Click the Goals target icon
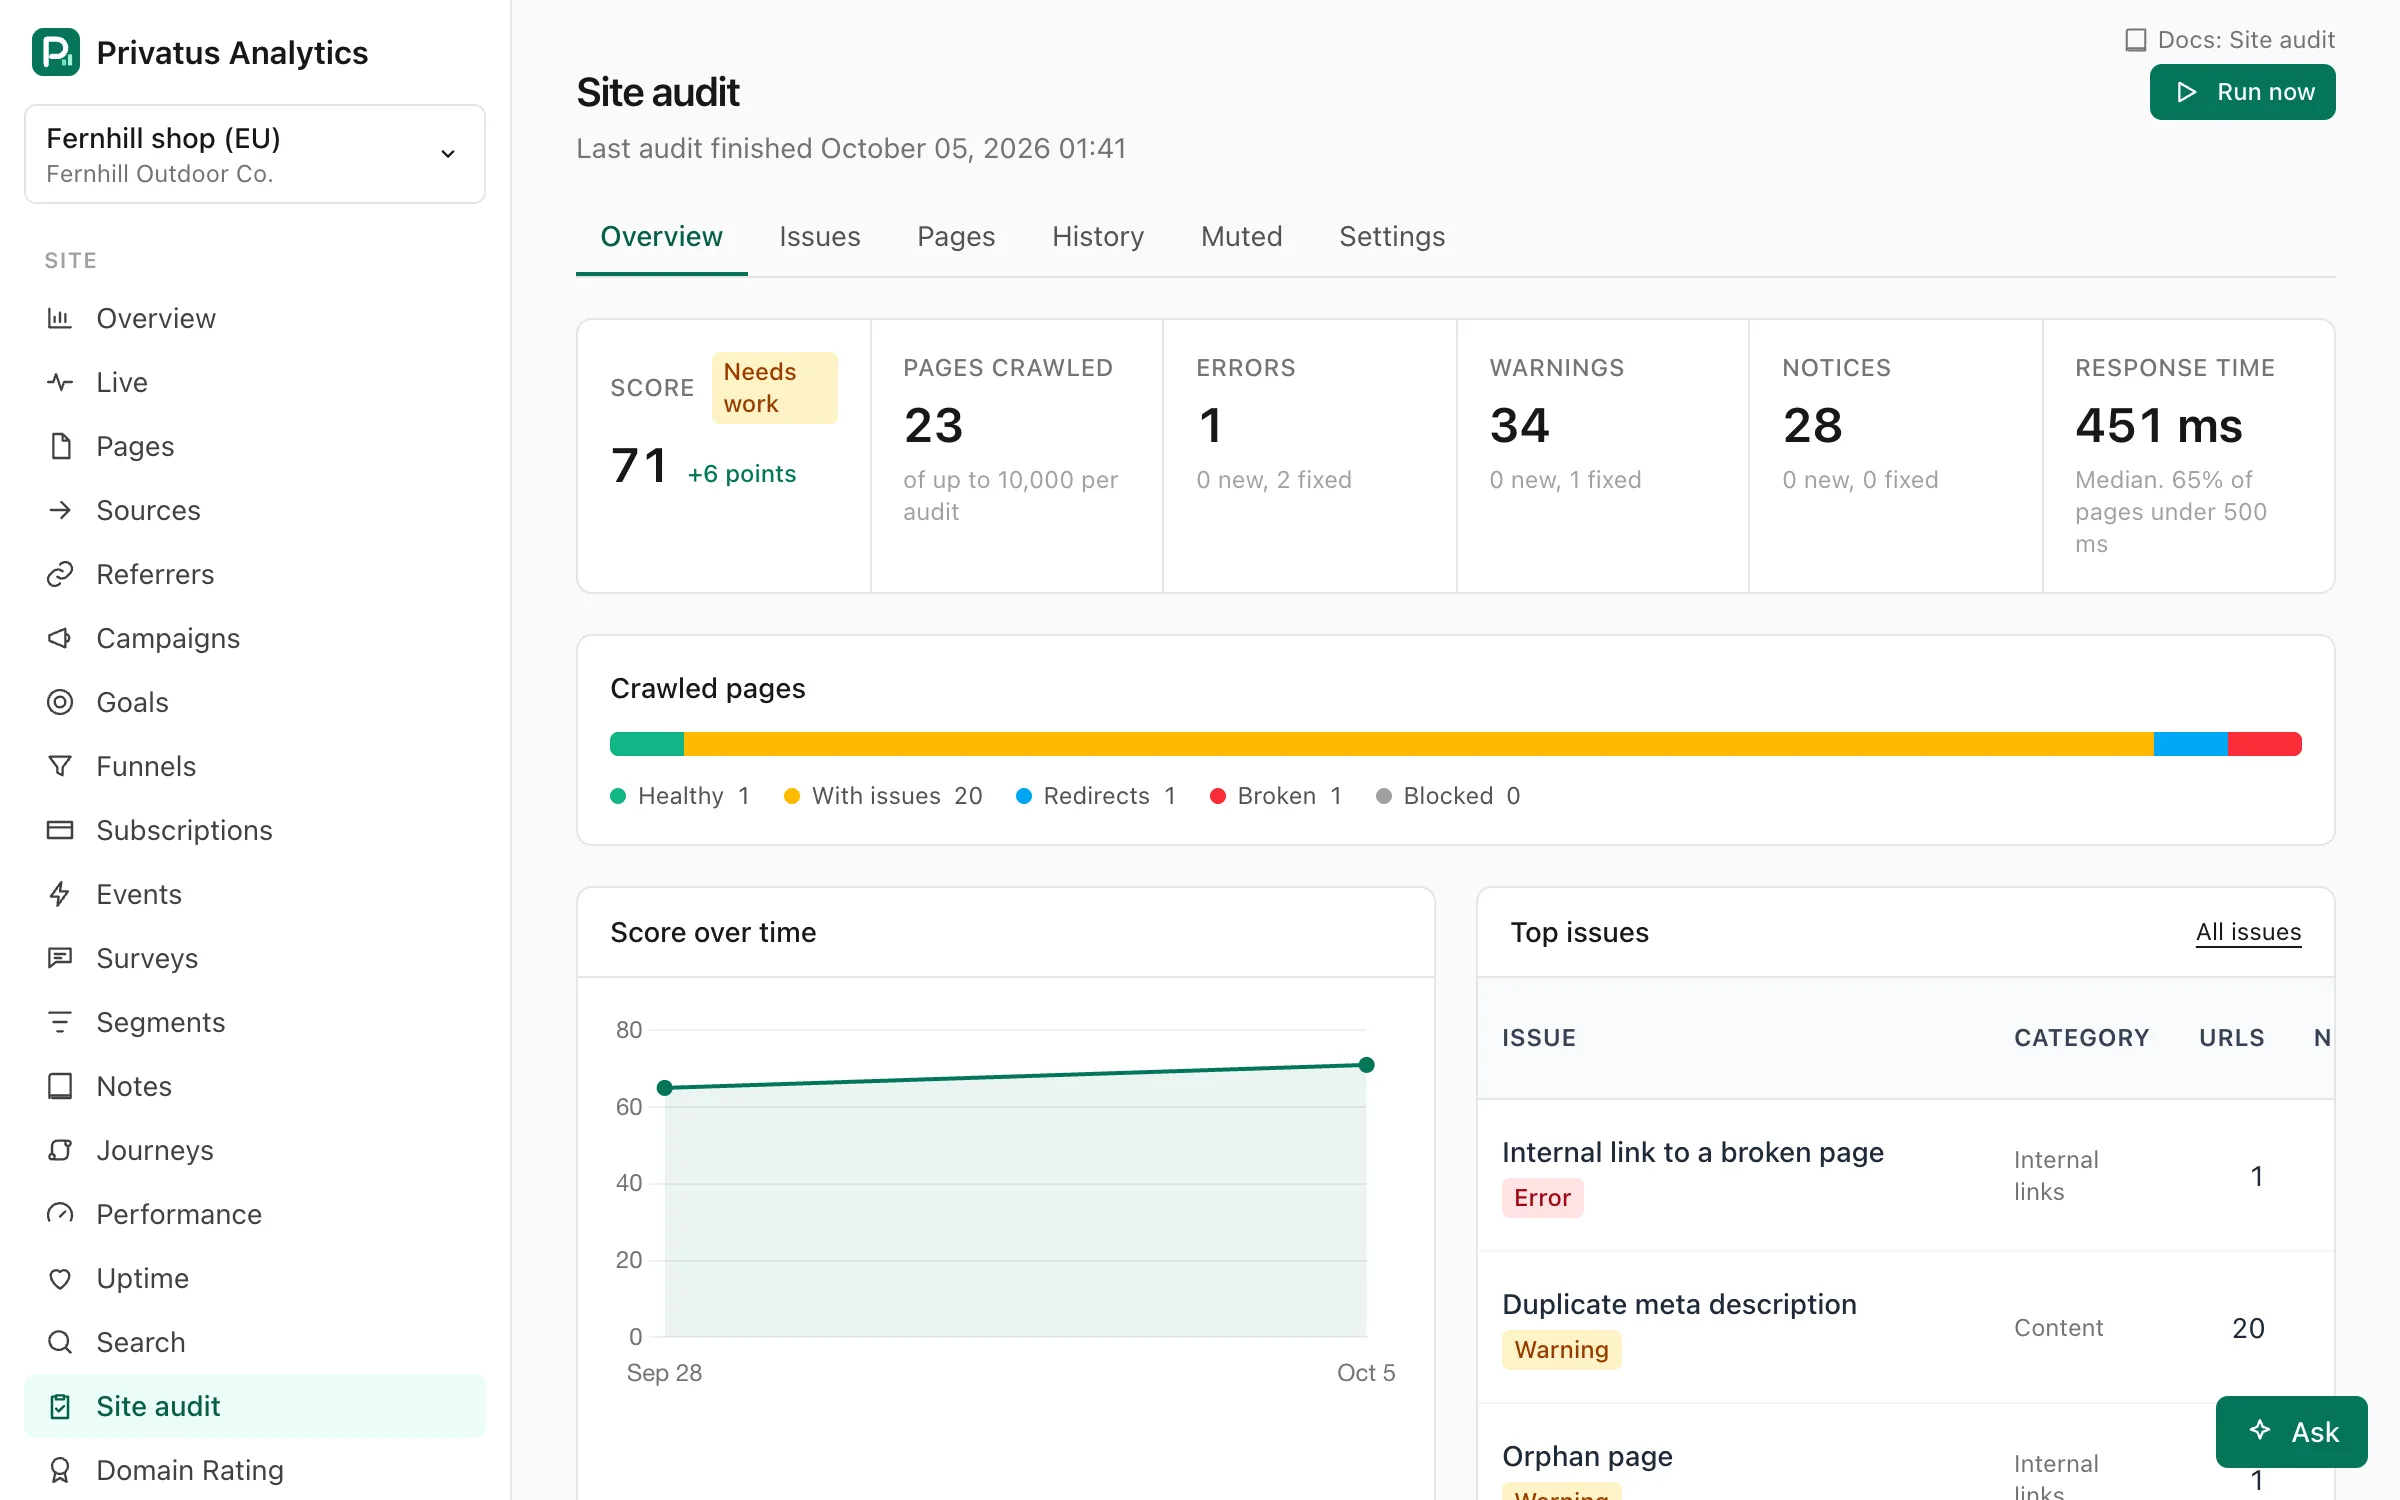This screenshot has height=1500, width=2400. [x=60, y=702]
